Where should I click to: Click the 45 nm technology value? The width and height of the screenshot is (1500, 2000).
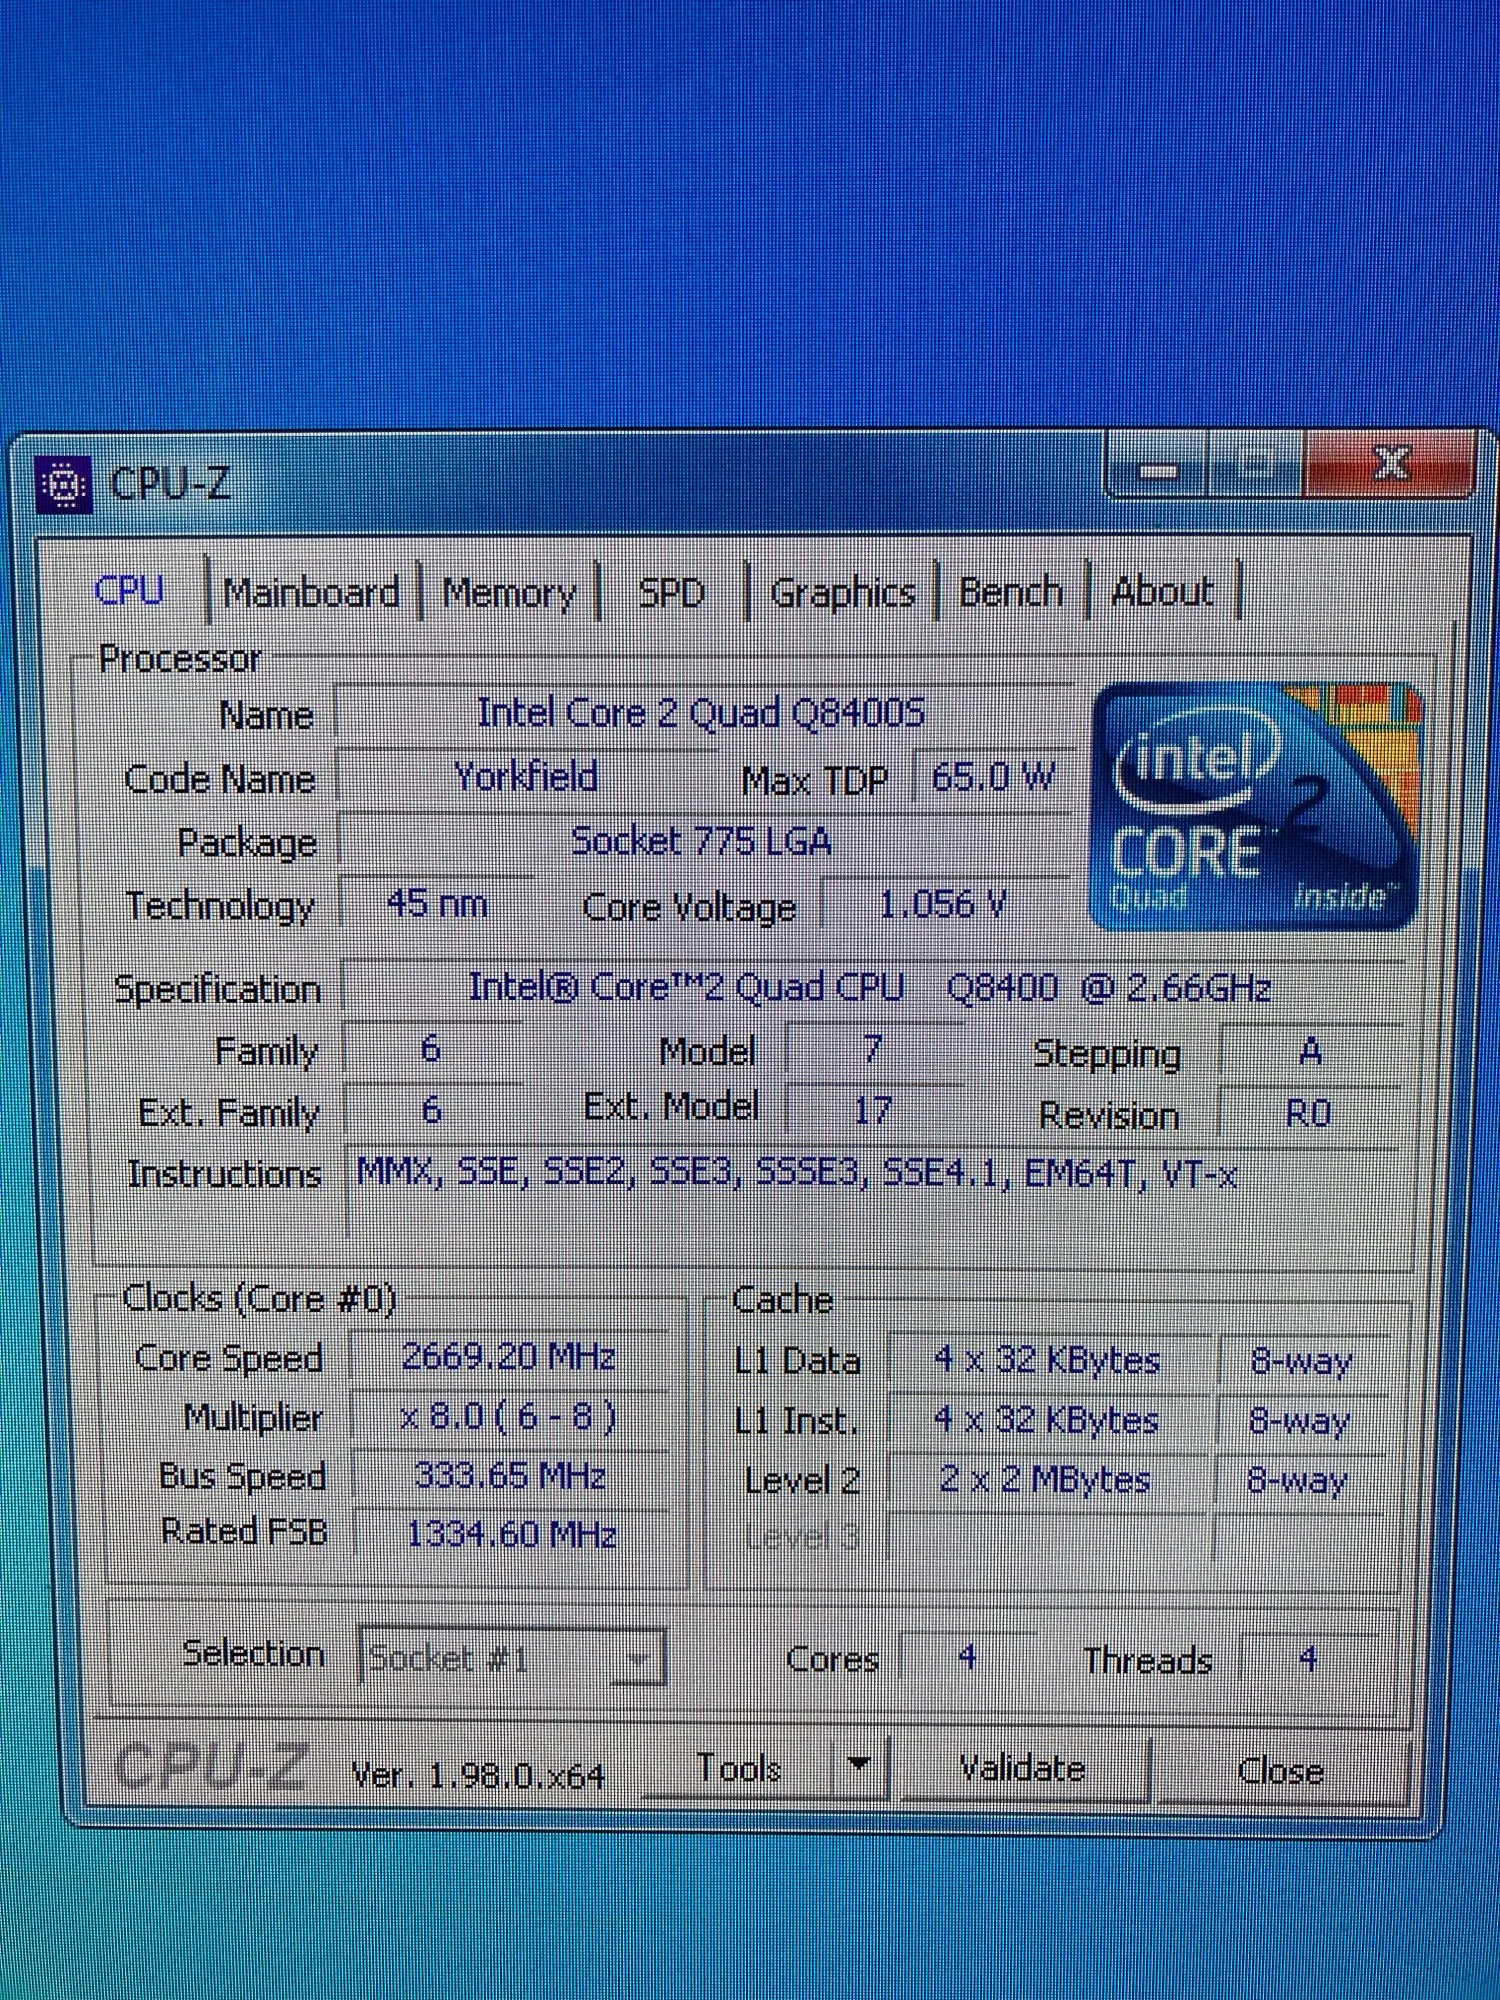pyautogui.click(x=437, y=905)
